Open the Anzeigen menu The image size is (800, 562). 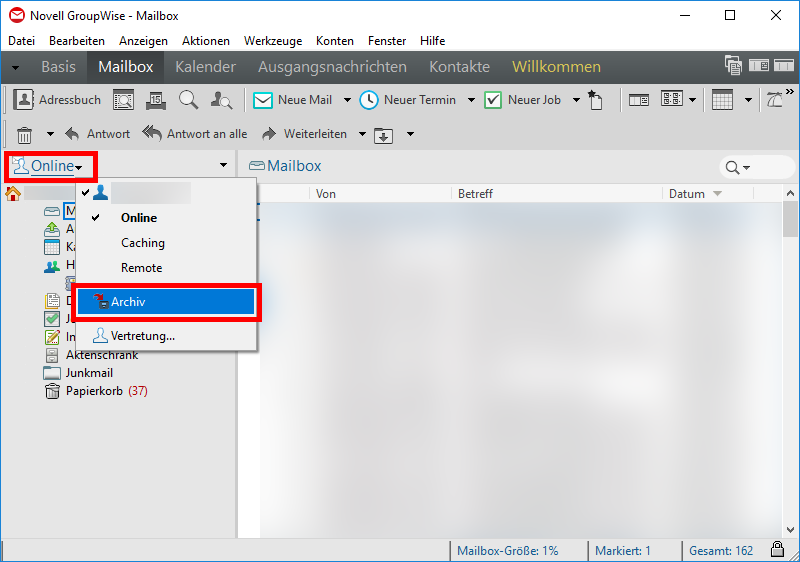pos(143,41)
